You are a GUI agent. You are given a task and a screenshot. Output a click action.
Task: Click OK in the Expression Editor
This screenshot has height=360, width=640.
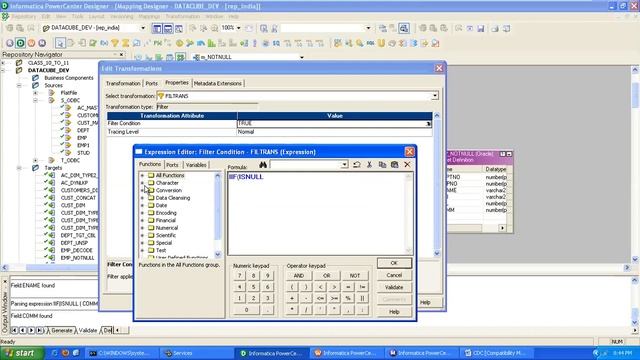click(394, 263)
